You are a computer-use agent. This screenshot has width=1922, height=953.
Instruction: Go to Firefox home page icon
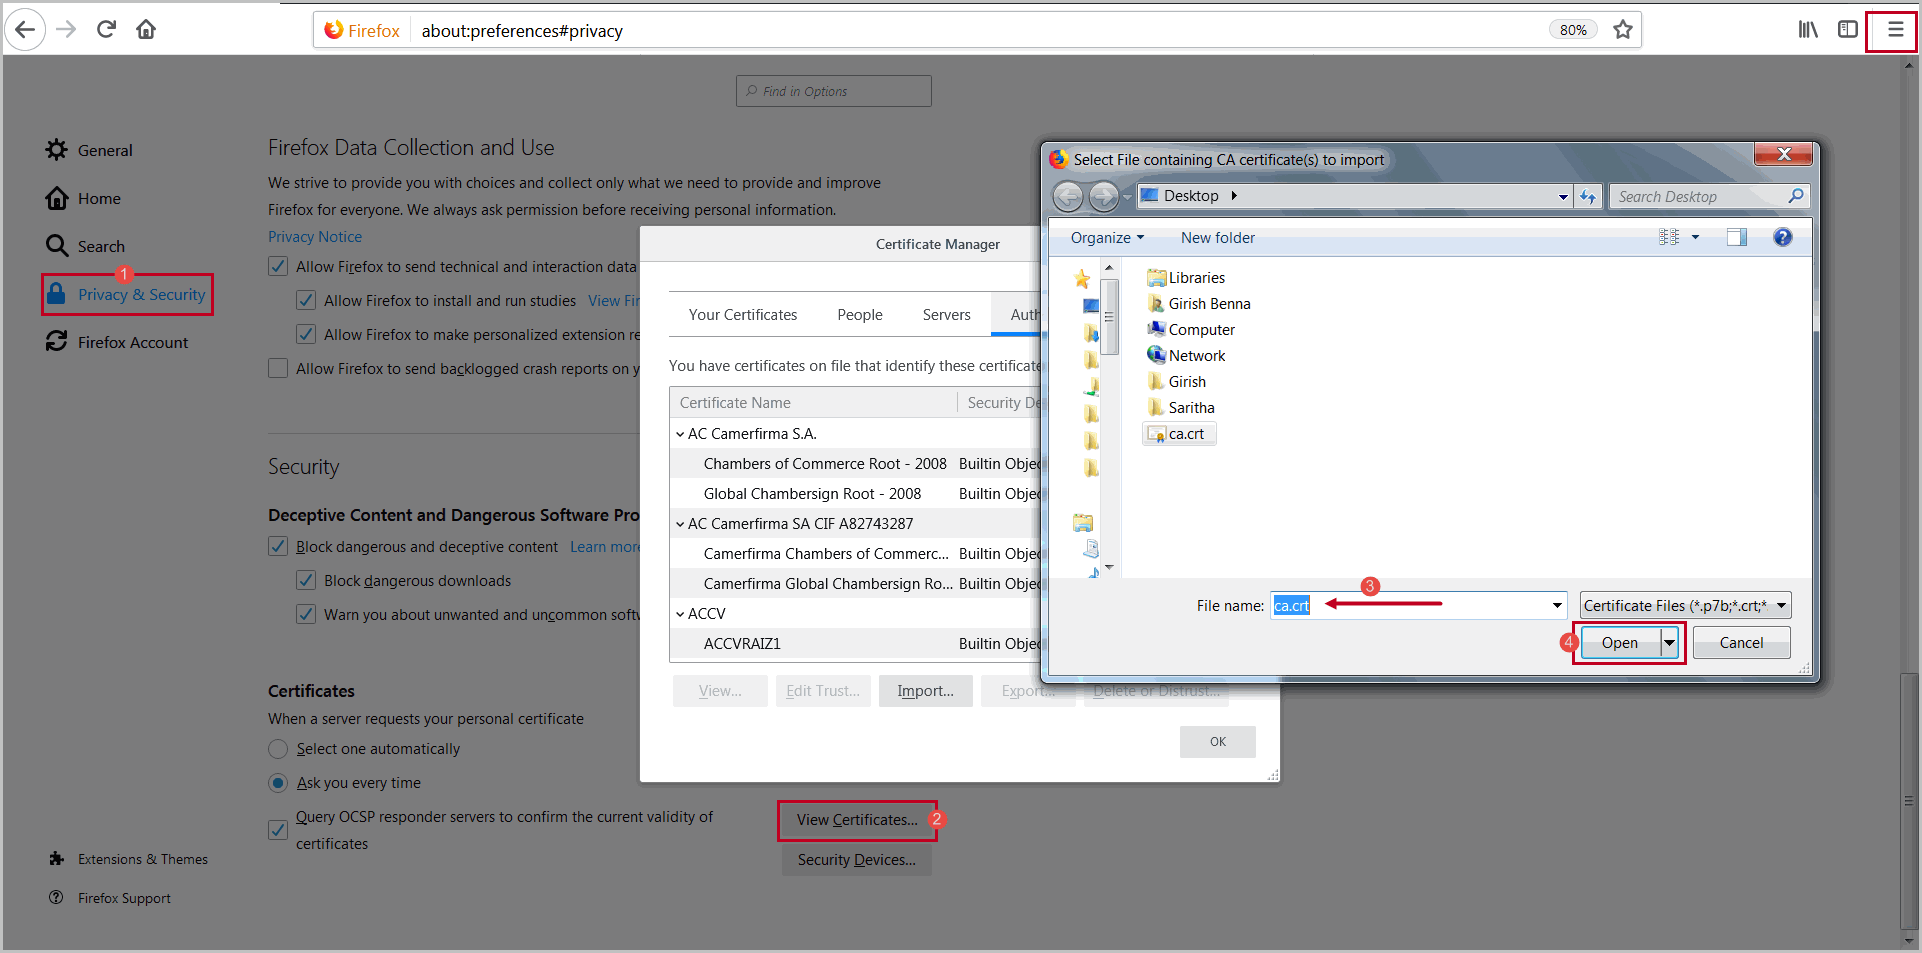pyautogui.click(x=146, y=30)
